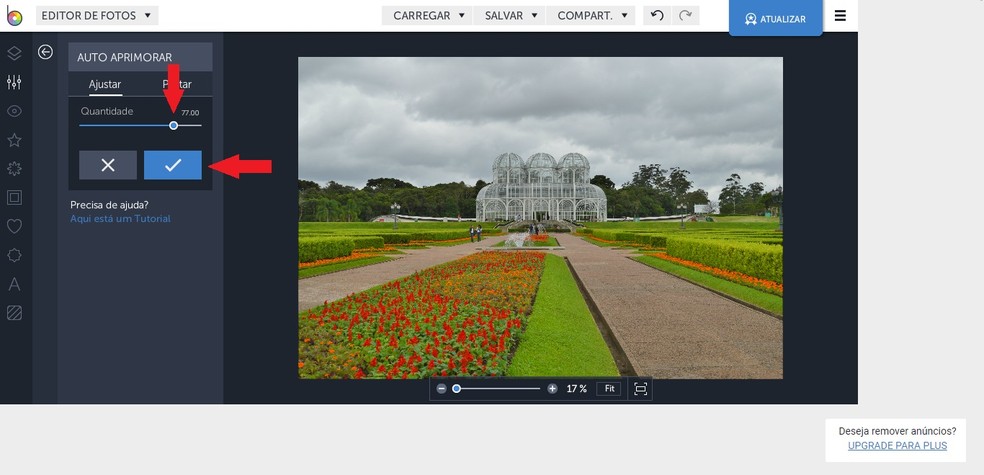Screen dimensions: 984x475
Task: Cancel Auto Aprimorar with the X button
Action: (x=108, y=165)
